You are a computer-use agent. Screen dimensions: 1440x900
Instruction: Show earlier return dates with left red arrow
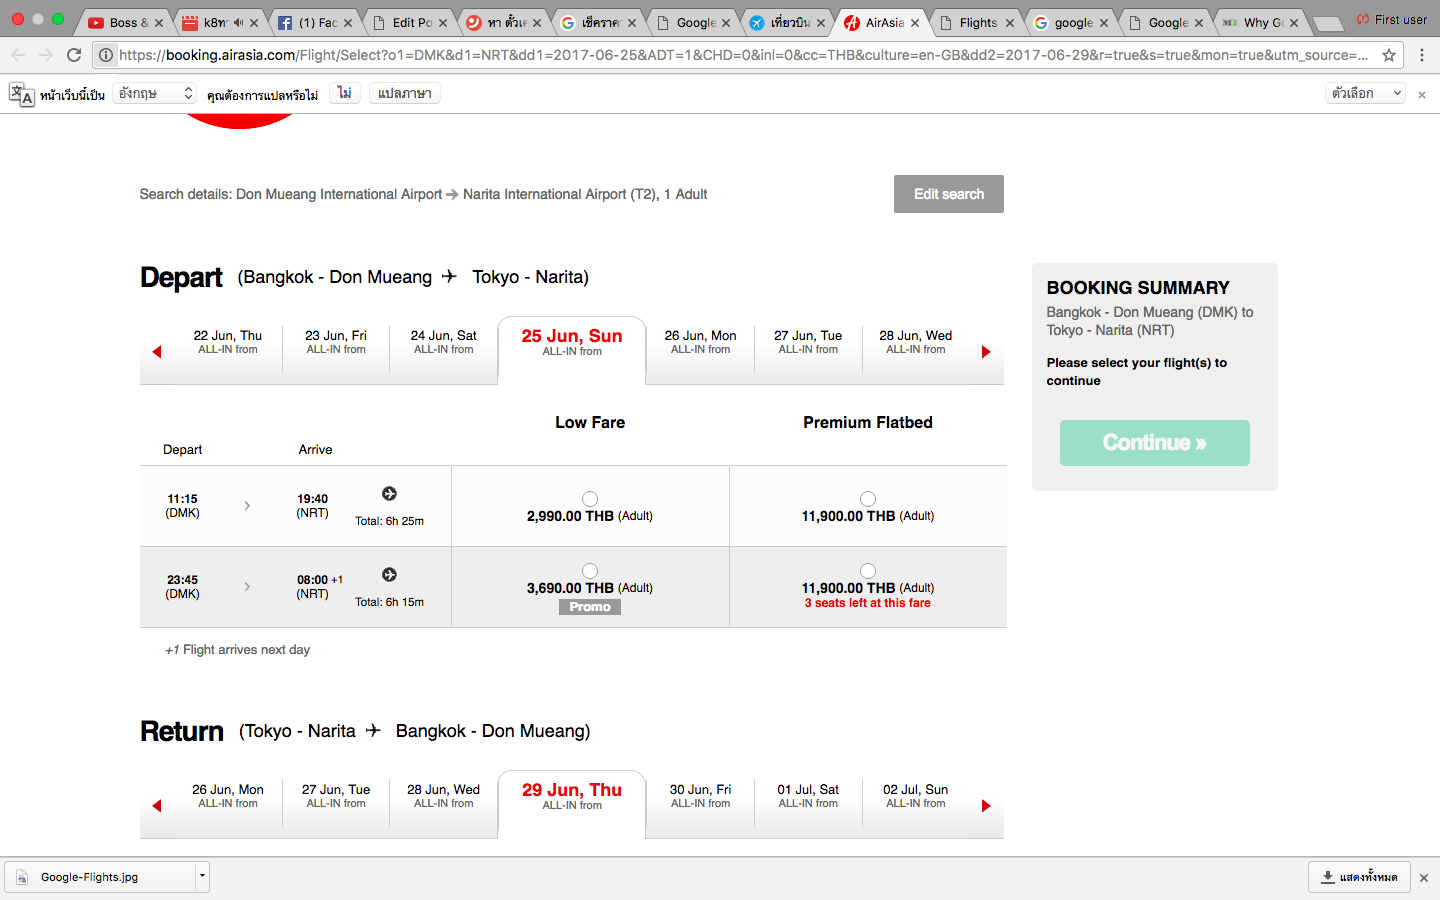[x=157, y=805]
